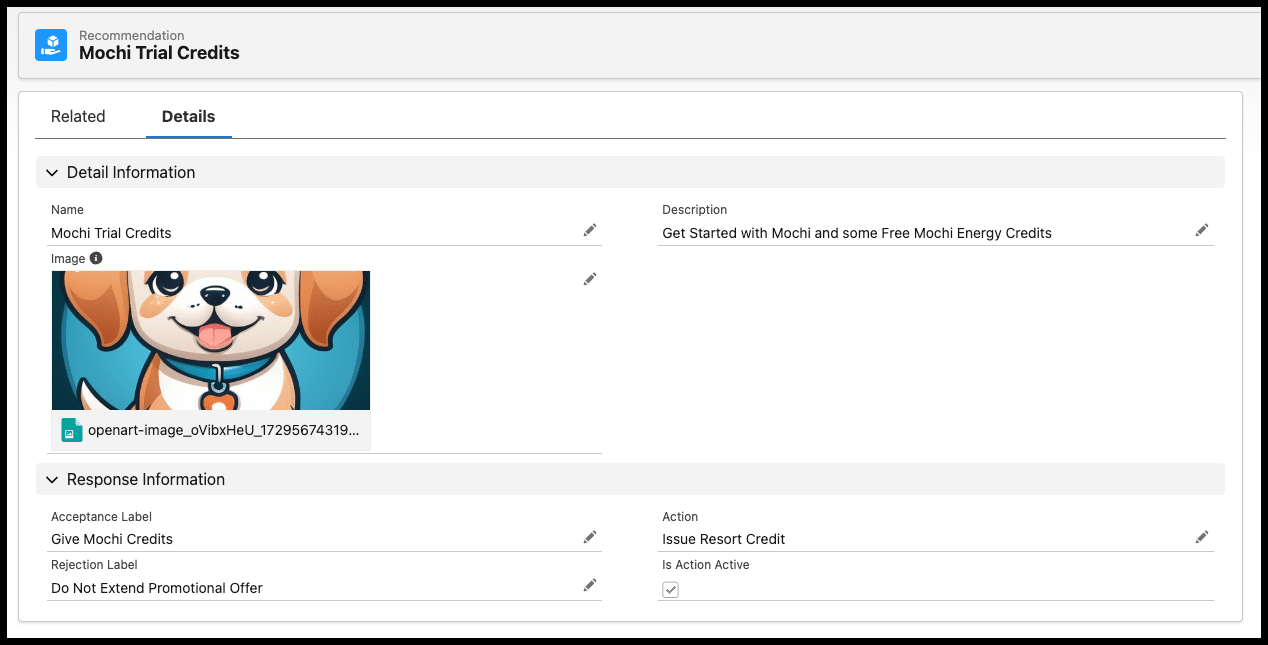The width and height of the screenshot is (1268, 645).
Task: Edit the Image field pencil icon
Action: click(x=590, y=279)
